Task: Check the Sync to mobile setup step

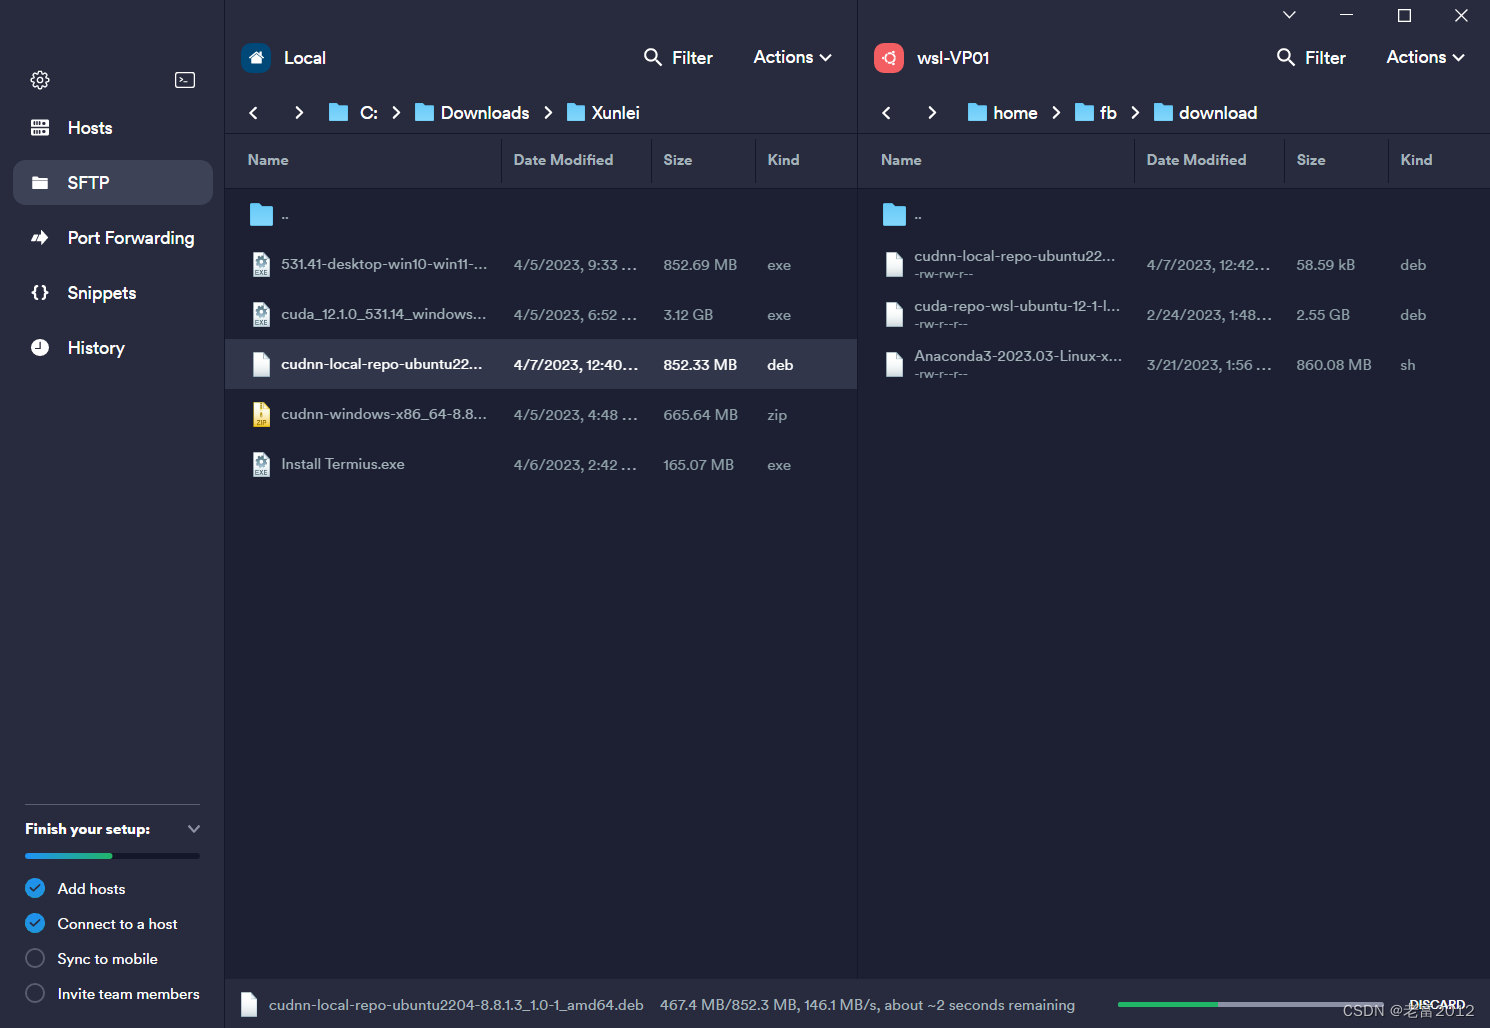Action: click(x=34, y=958)
